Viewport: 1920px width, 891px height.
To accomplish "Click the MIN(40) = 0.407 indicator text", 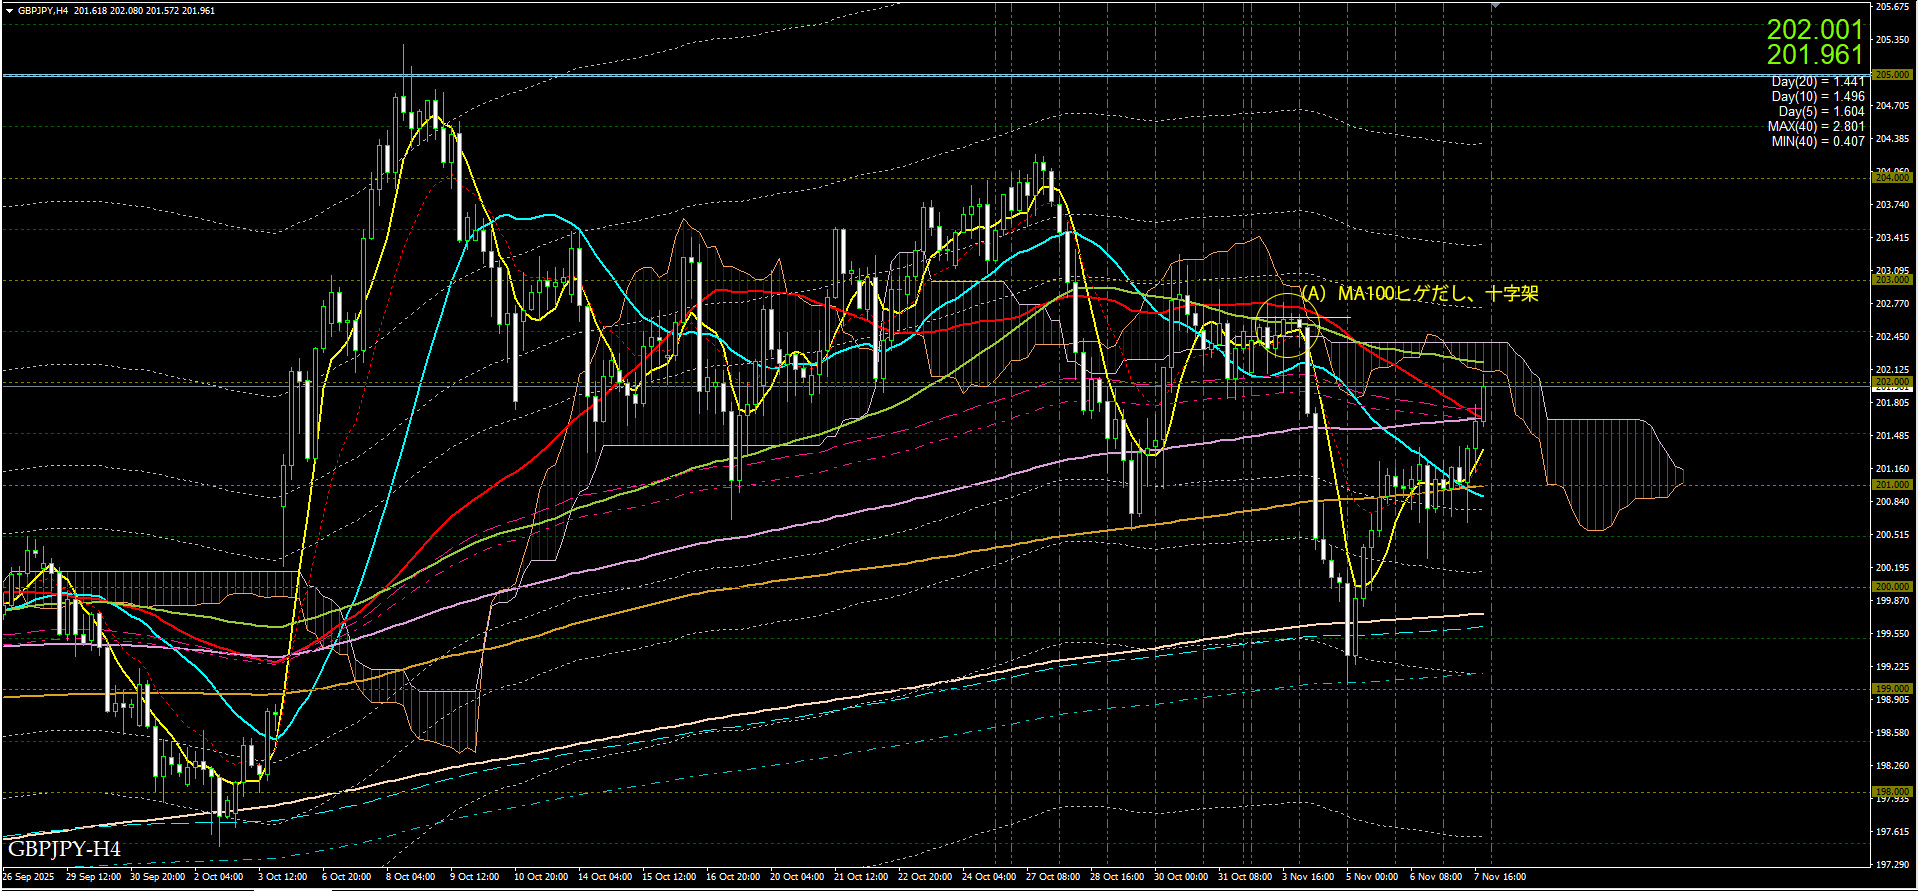I will tap(1817, 142).
